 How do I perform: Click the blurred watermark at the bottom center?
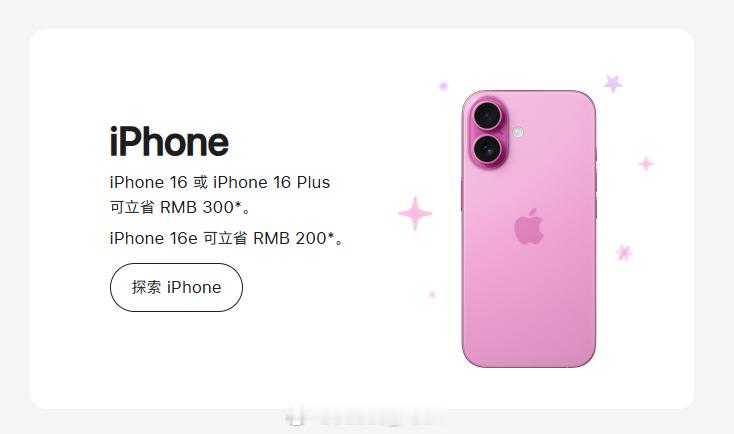click(x=365, y=417)
